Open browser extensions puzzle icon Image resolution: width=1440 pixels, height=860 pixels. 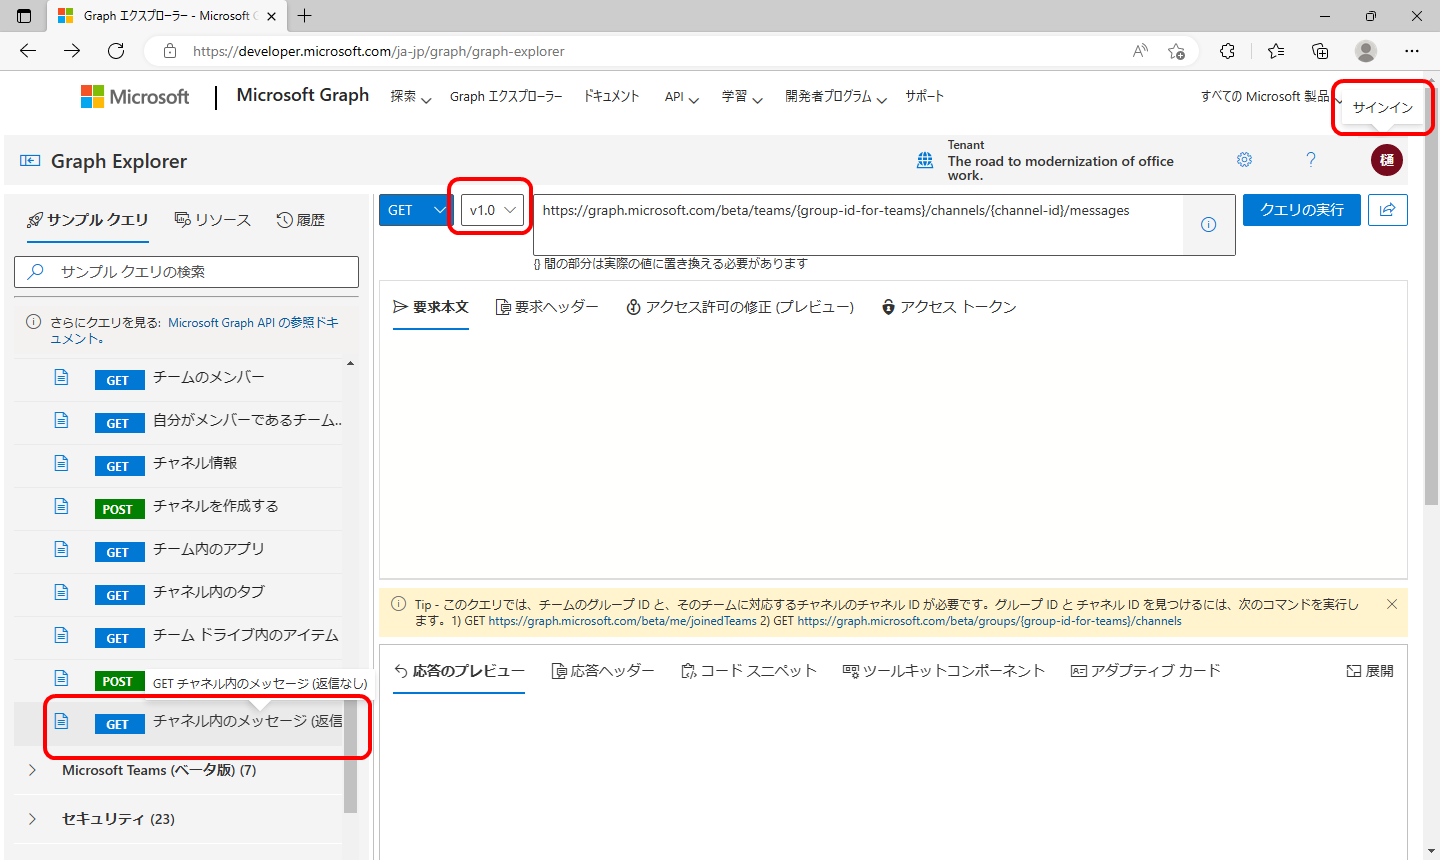(x=1227, y=51)
